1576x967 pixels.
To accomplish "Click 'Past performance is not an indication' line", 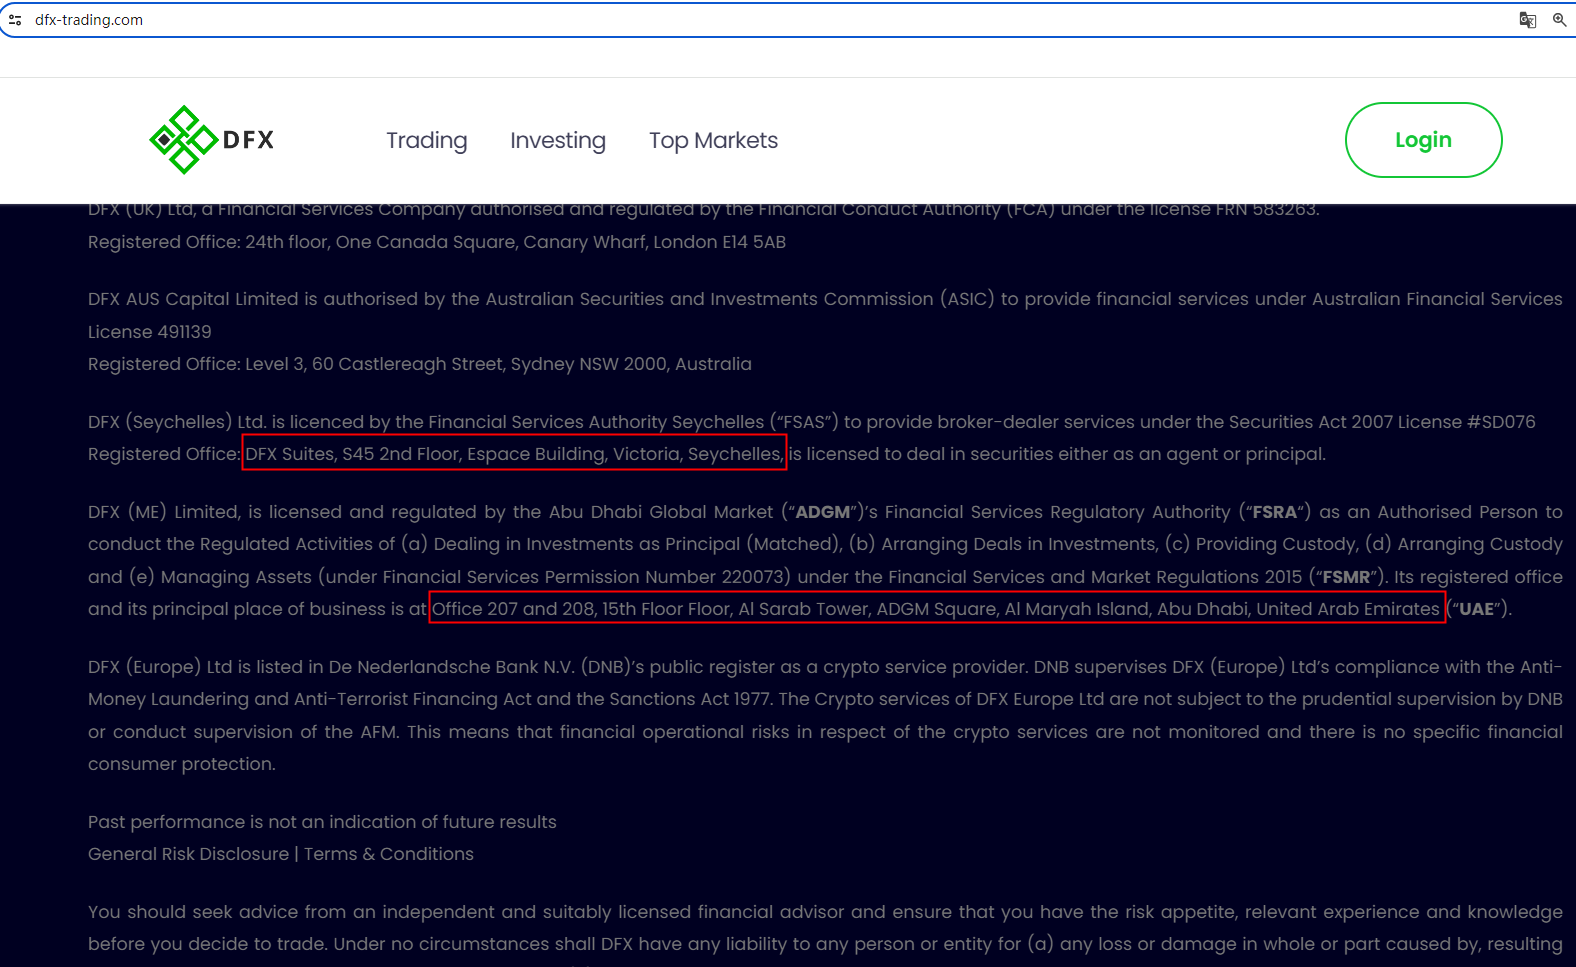I will [322, 822].
